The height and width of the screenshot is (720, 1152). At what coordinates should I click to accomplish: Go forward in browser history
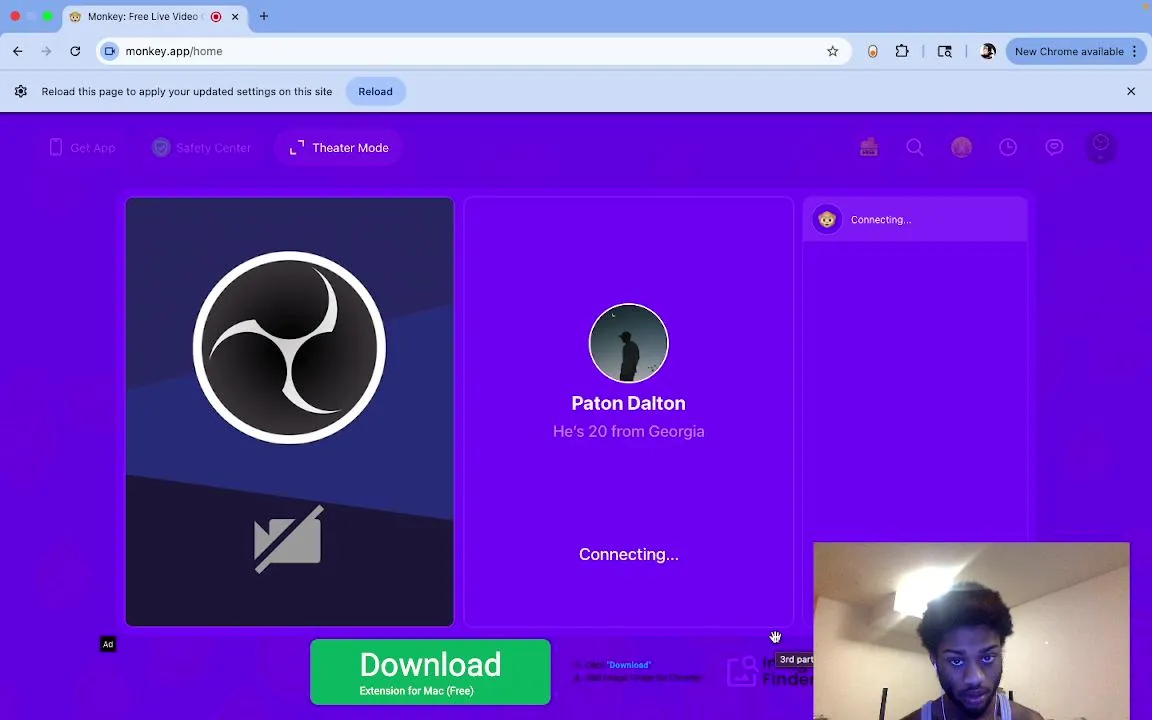46,51
